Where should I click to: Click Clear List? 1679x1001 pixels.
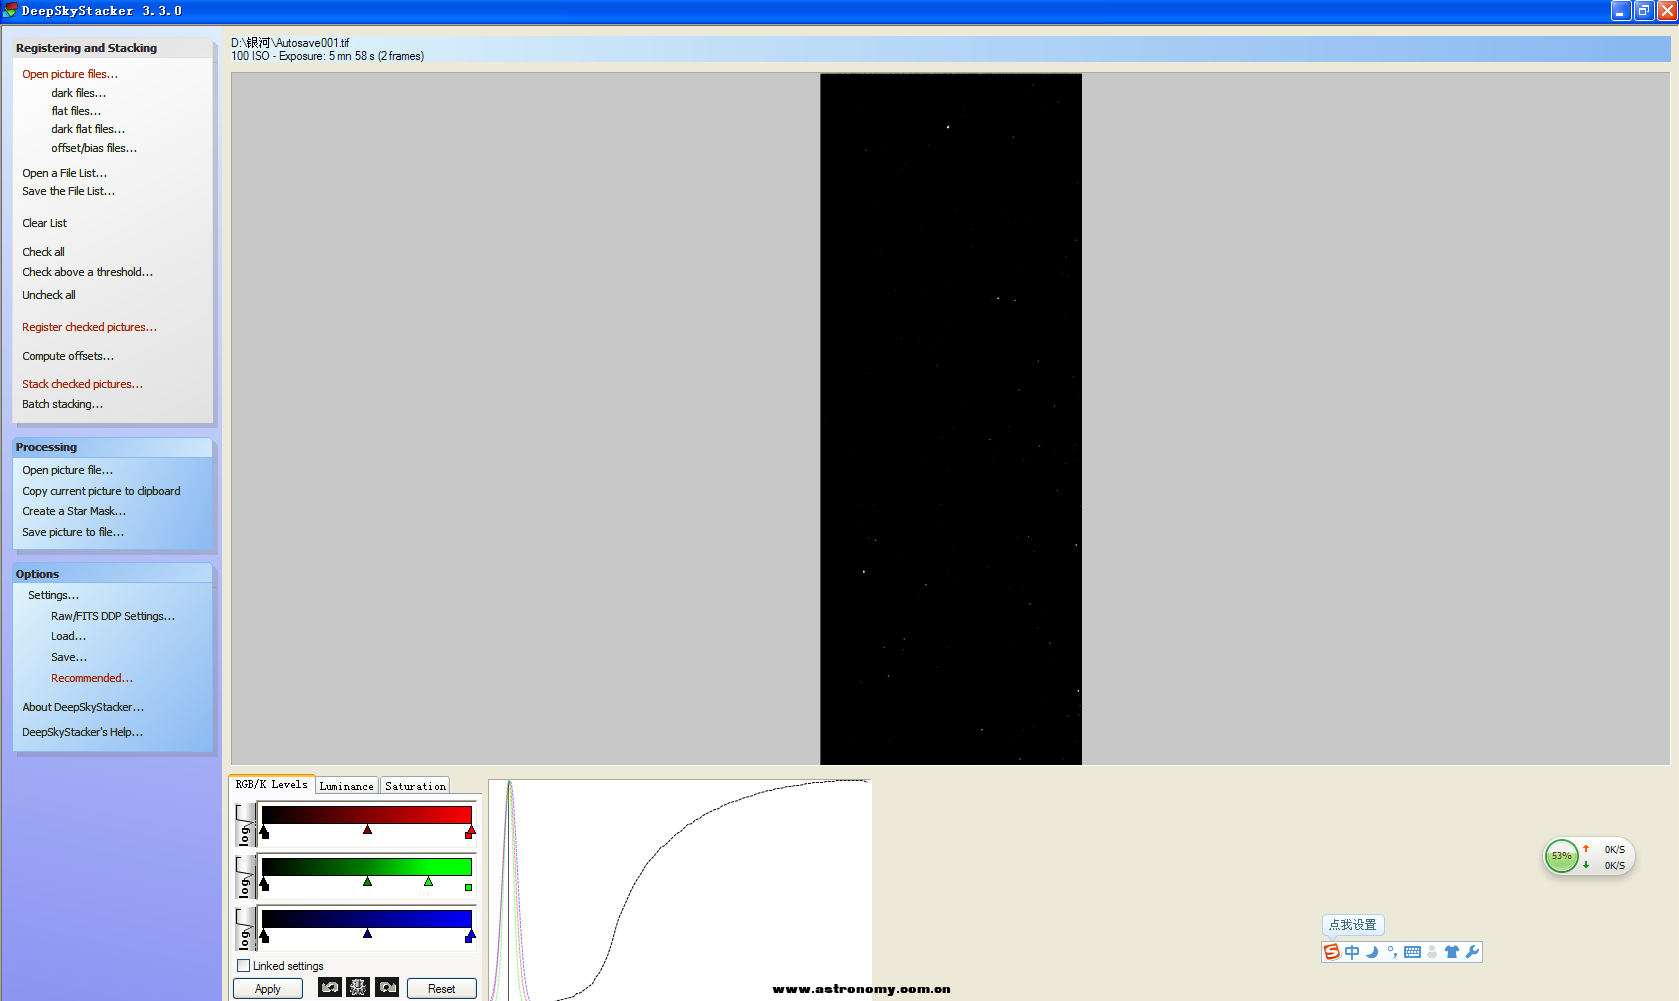pos(44,223)
